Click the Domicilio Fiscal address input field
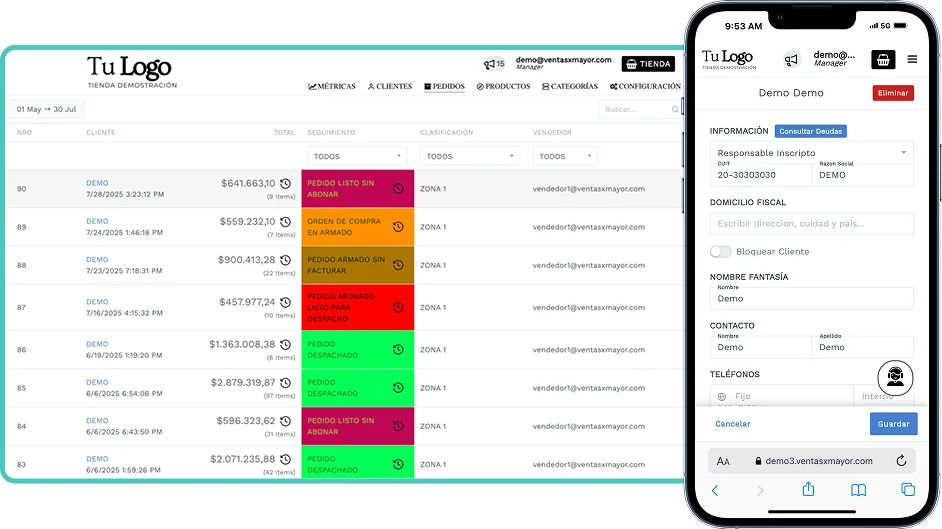Viewport: 942px width, 529px height. [x=811, y=224]
